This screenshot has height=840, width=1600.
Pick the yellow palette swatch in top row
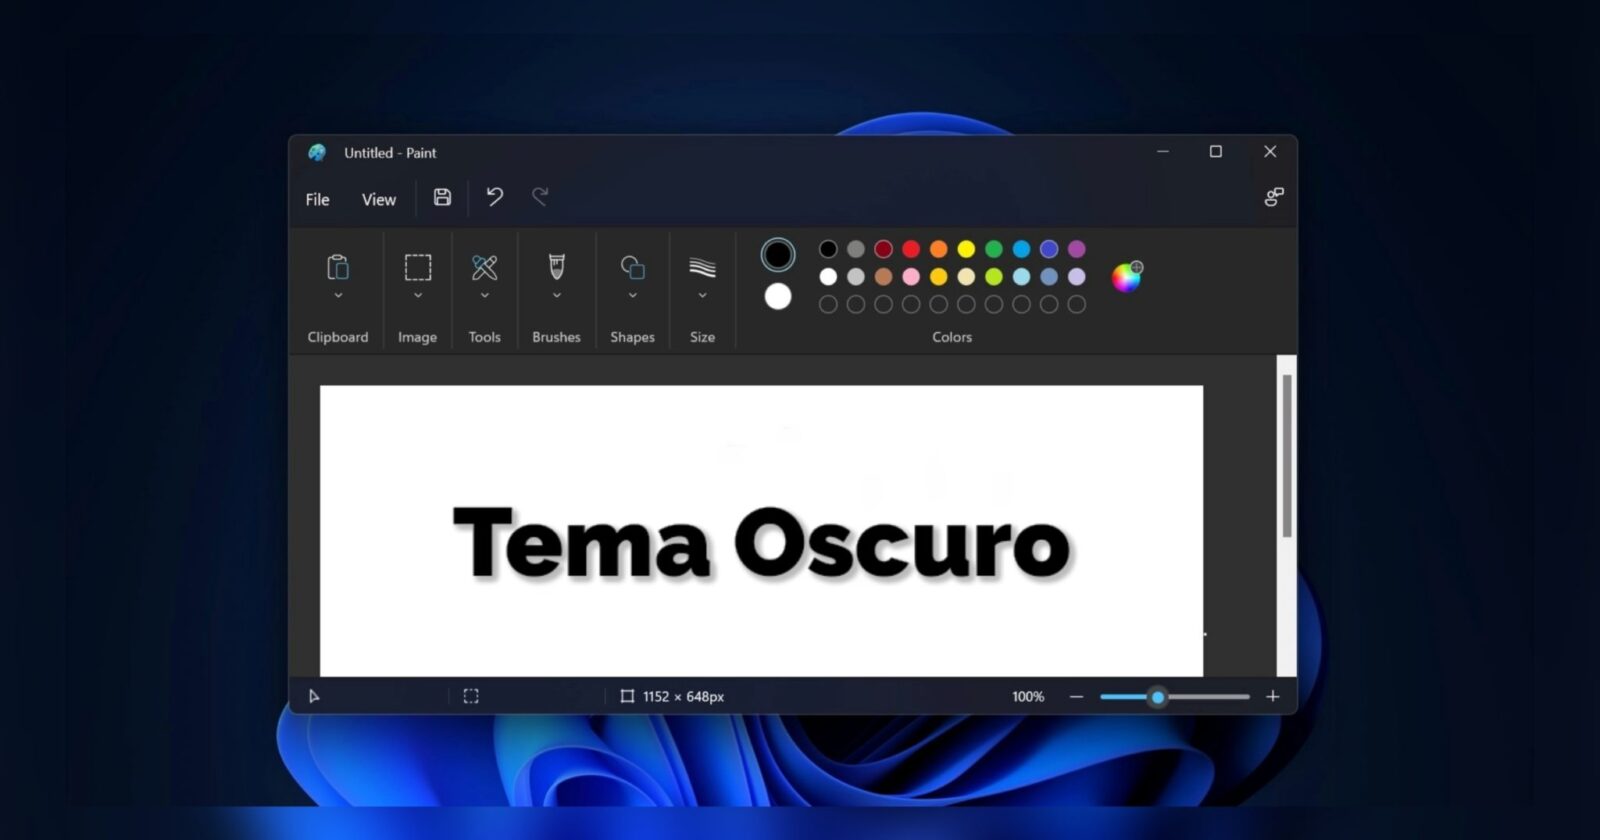point(966,249)
